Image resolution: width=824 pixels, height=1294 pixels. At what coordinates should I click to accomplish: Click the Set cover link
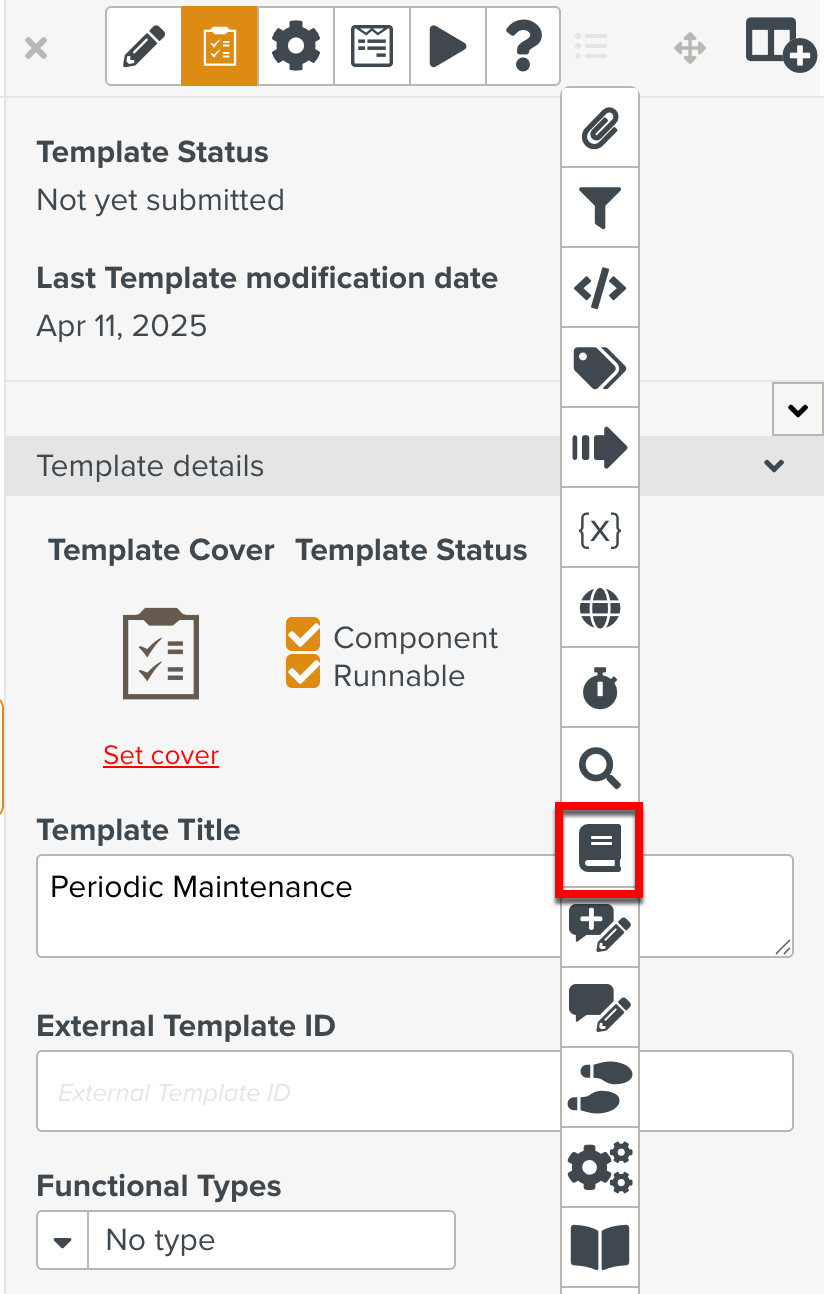coord(161,755)
